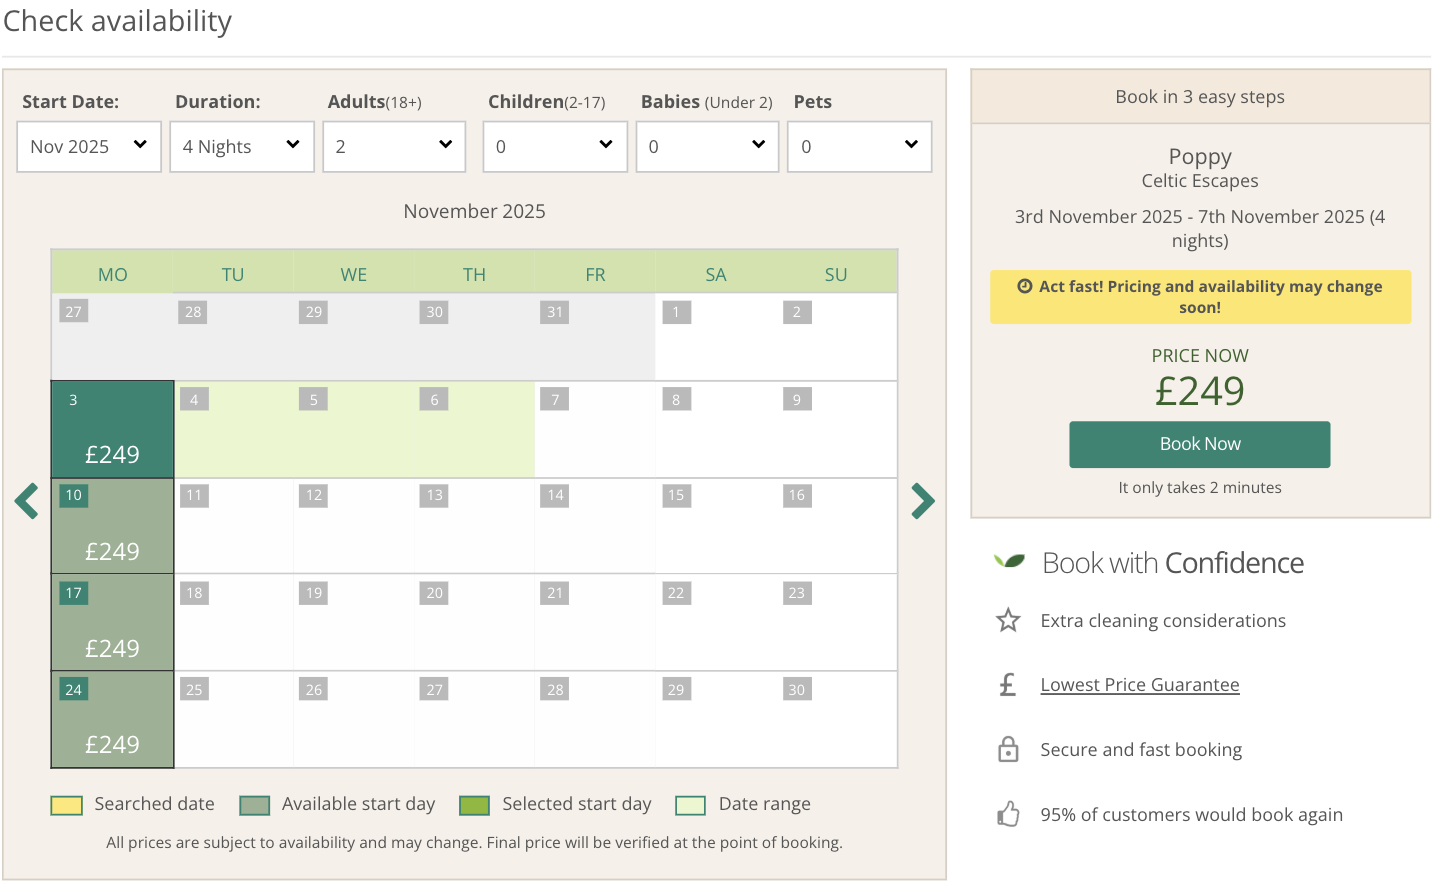The height and width of the screenshot is (882, 1442).
Task: Click the pale Date range legend swatch
Action: 691,805
